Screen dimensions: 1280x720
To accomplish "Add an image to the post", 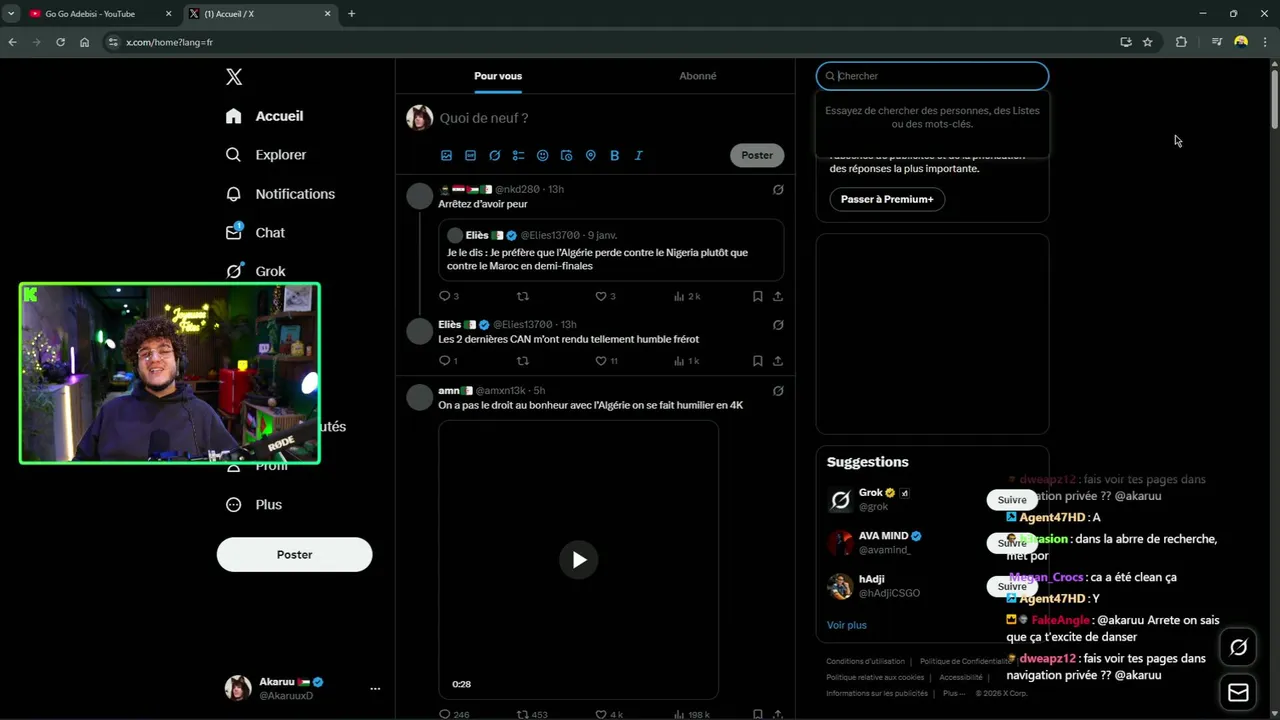I will tap(447, 155).
